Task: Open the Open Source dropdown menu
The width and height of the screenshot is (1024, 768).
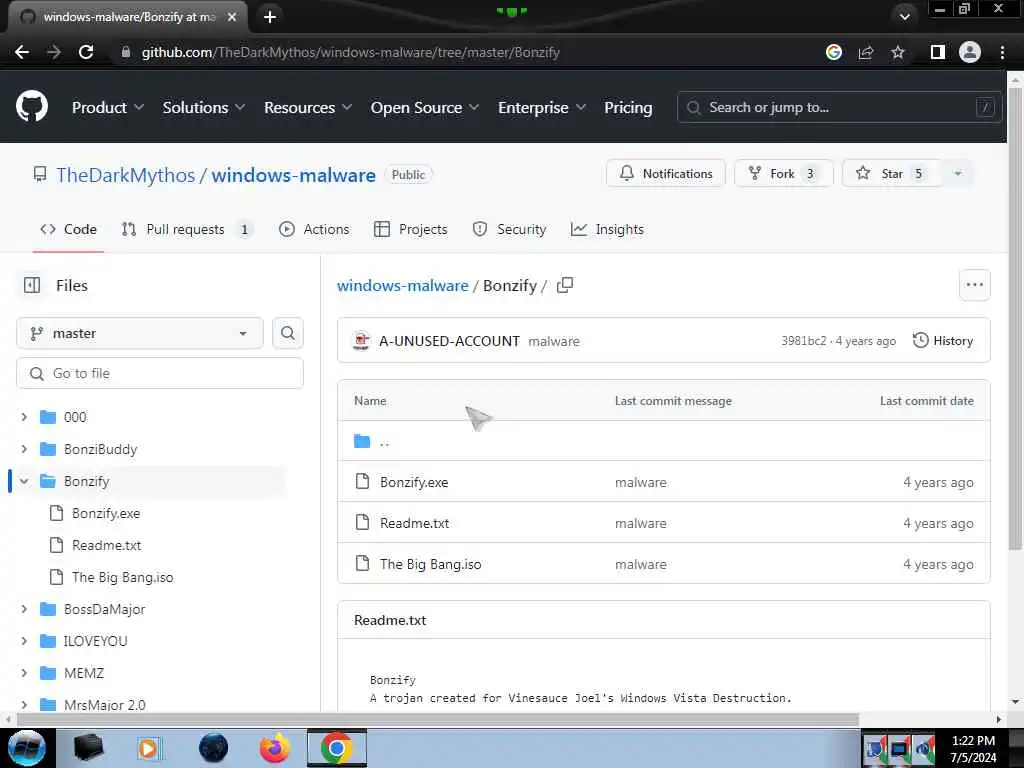Action: 424,107
